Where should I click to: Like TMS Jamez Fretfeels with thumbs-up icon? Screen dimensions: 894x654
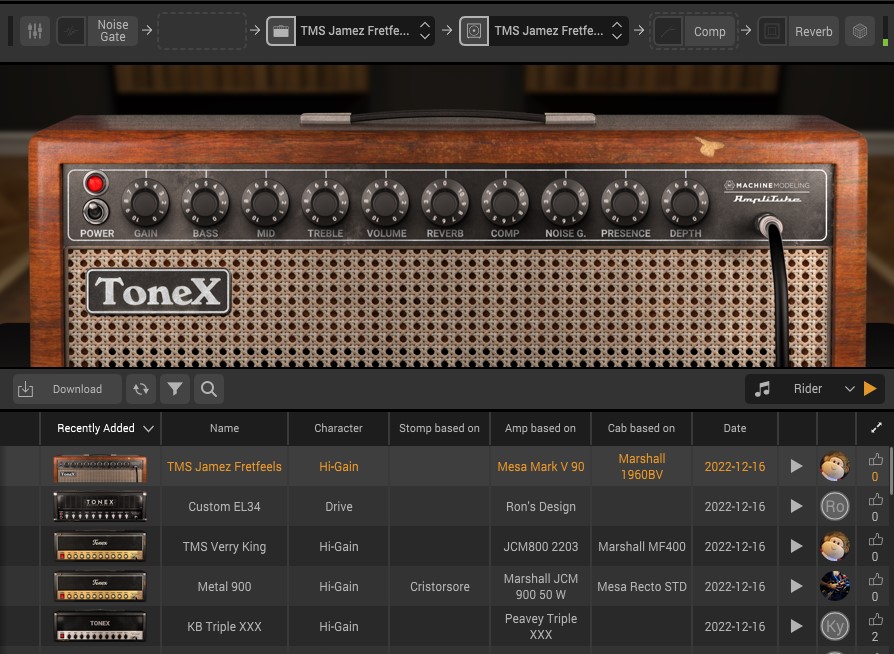pyautogui.click(x=875, y=460)
